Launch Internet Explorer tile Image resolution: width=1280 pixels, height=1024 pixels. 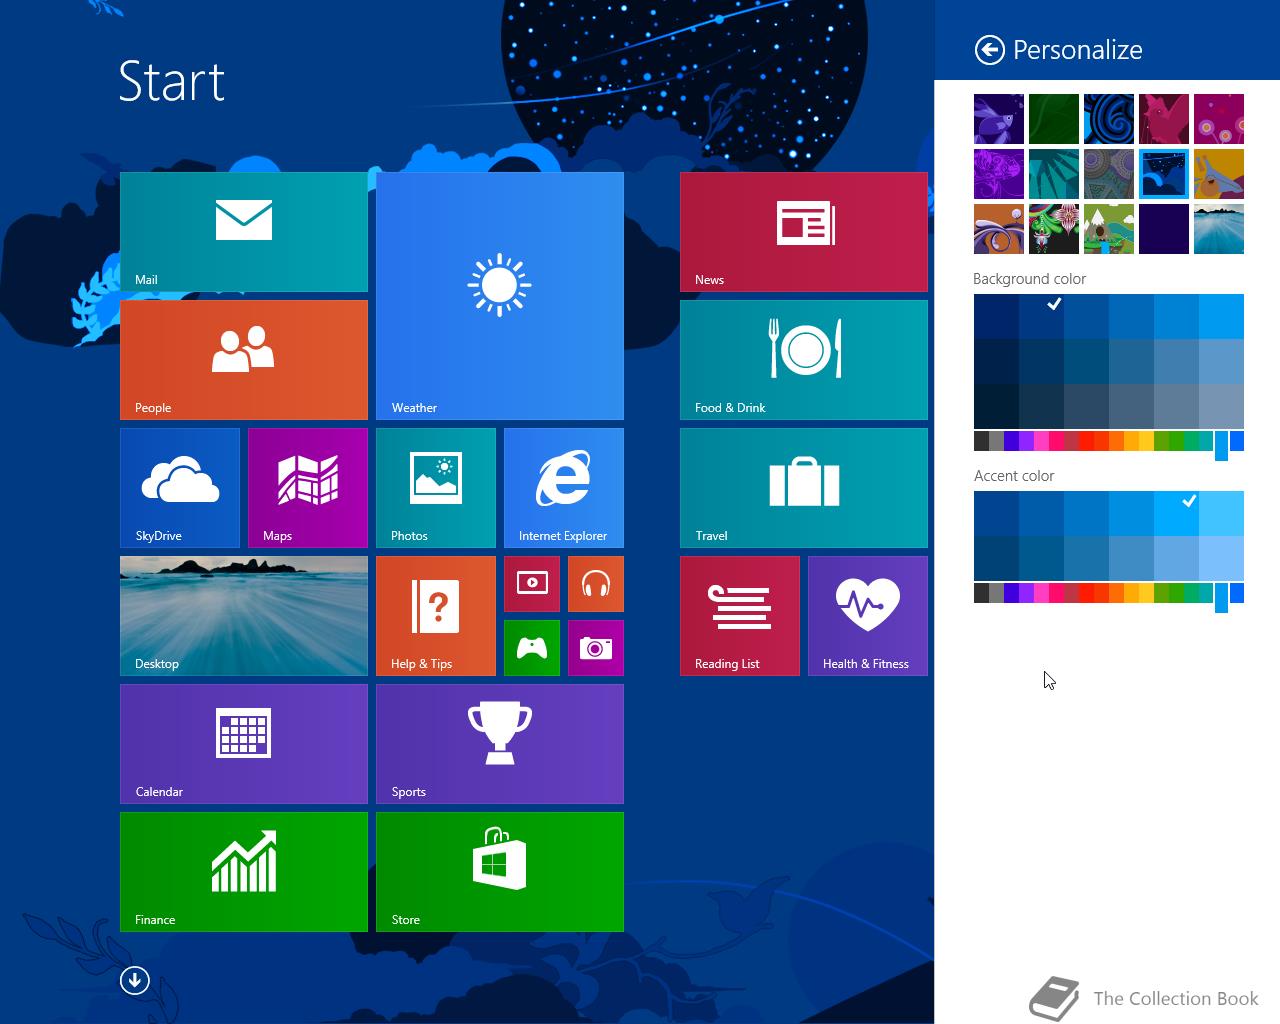point(564,488)
